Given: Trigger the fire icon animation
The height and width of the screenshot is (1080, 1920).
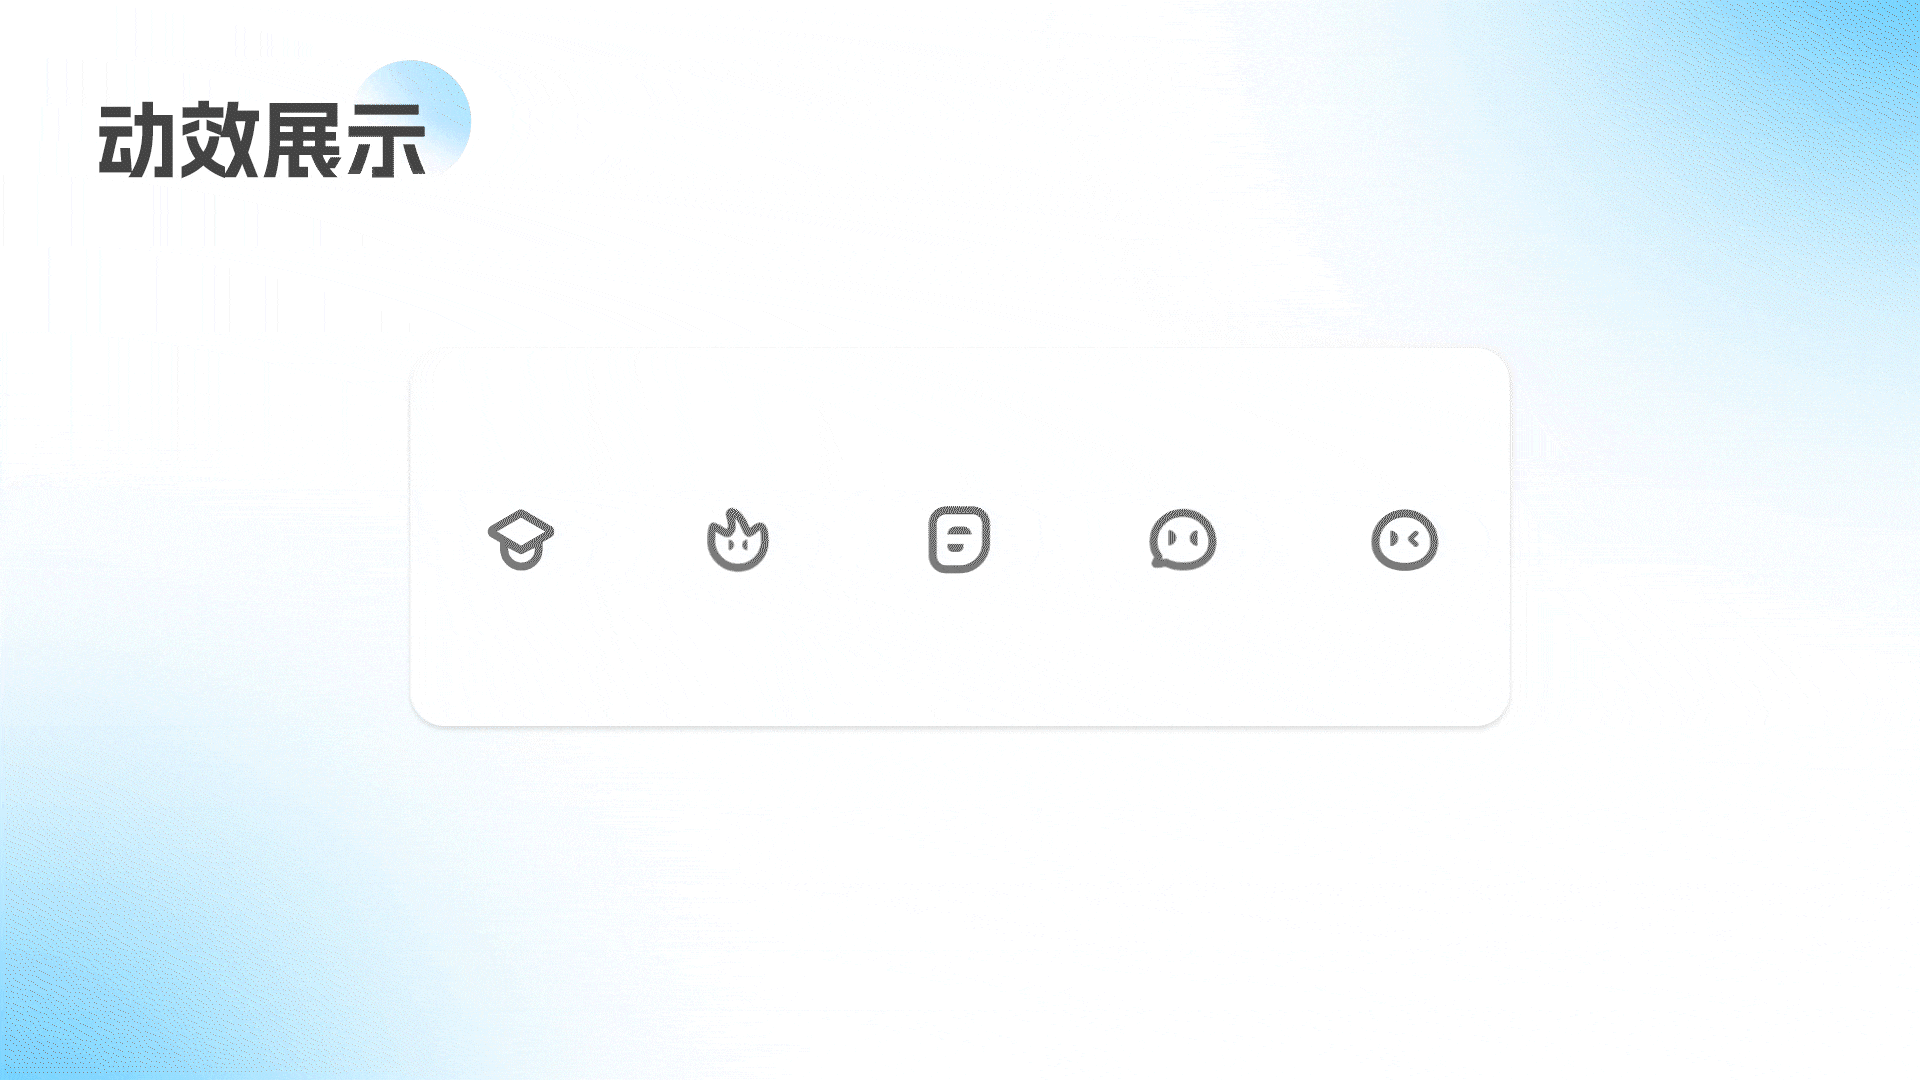Looking at the screenshot, I should click(x=738, y=540).
